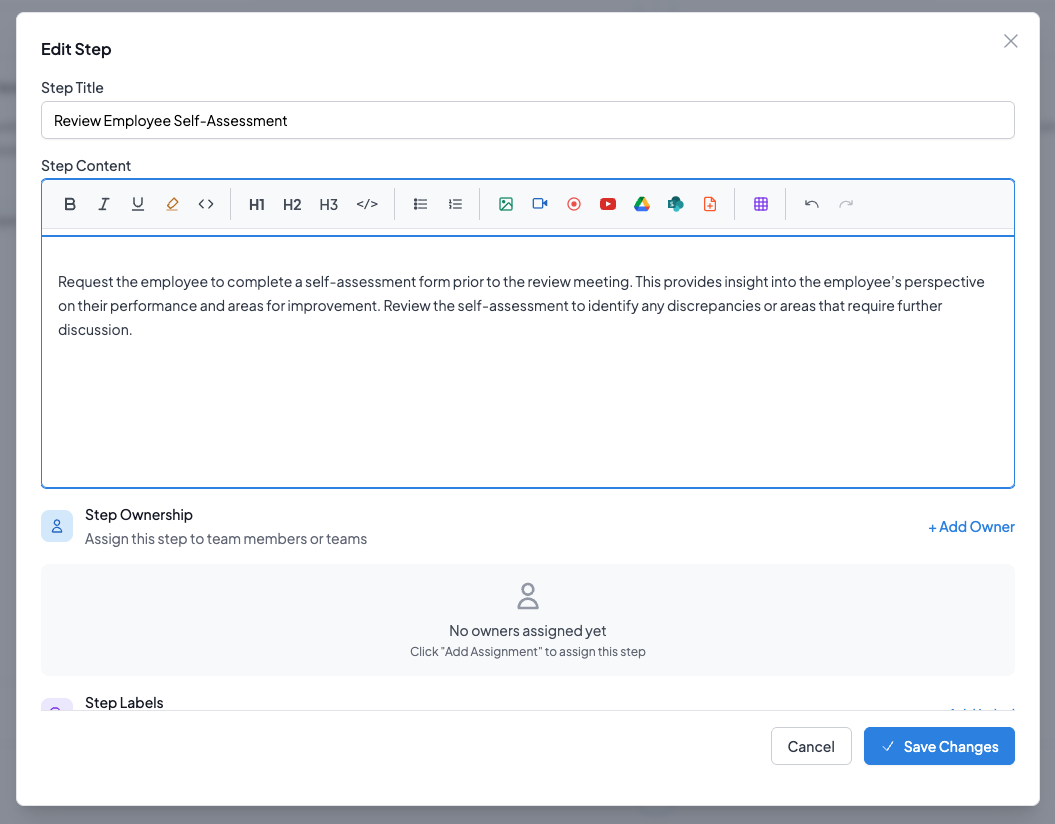The width and height of the screenshot is (1055, 824).
Task: Click the 'Step Labels' heading
Action: click(x=124, y=702)
